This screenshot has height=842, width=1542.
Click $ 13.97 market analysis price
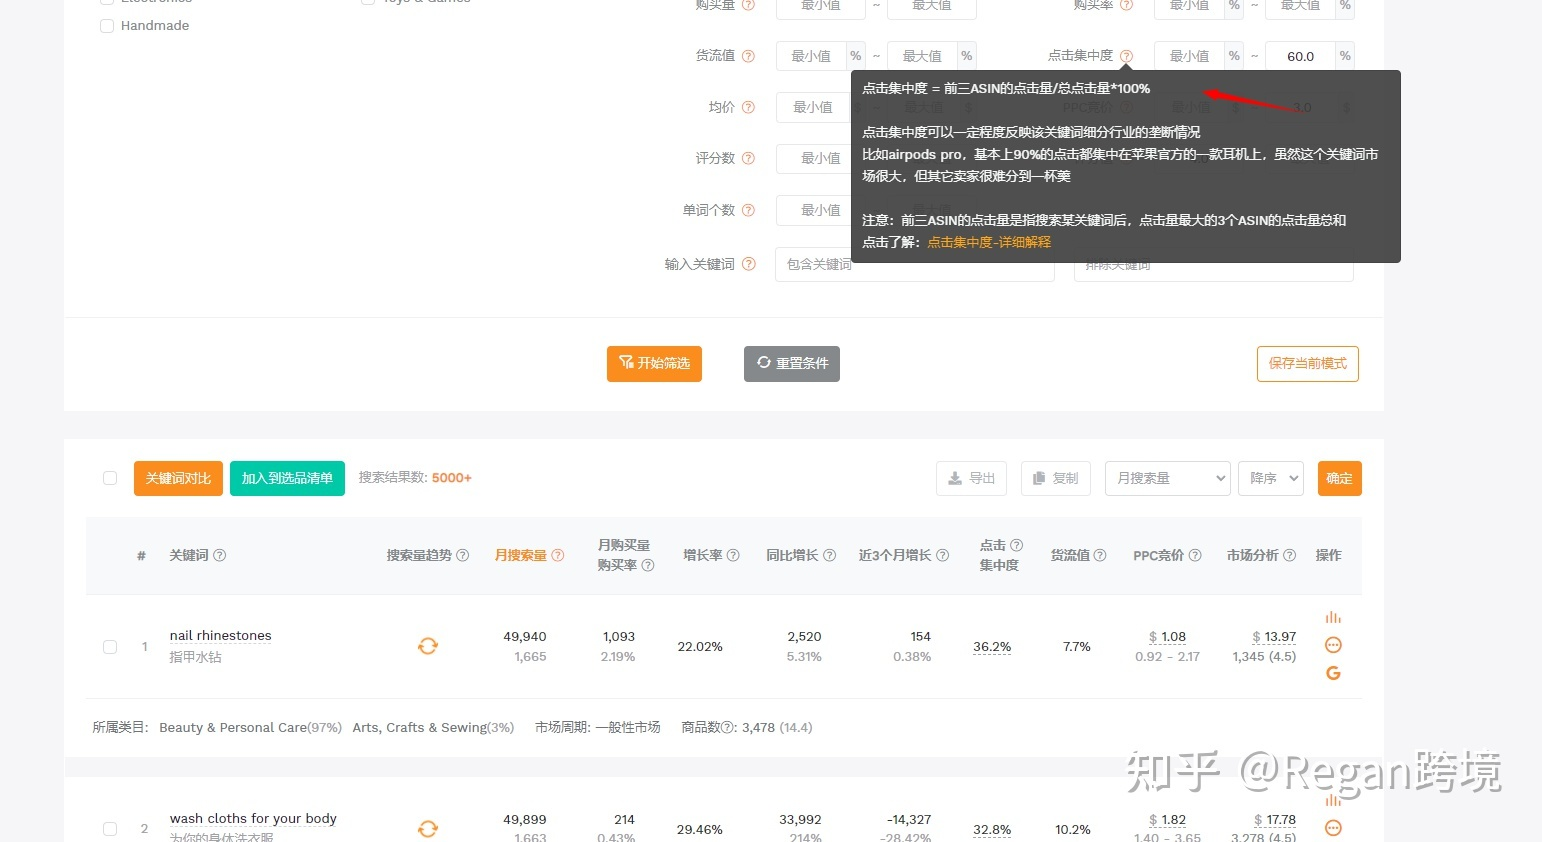(1274, 637)
